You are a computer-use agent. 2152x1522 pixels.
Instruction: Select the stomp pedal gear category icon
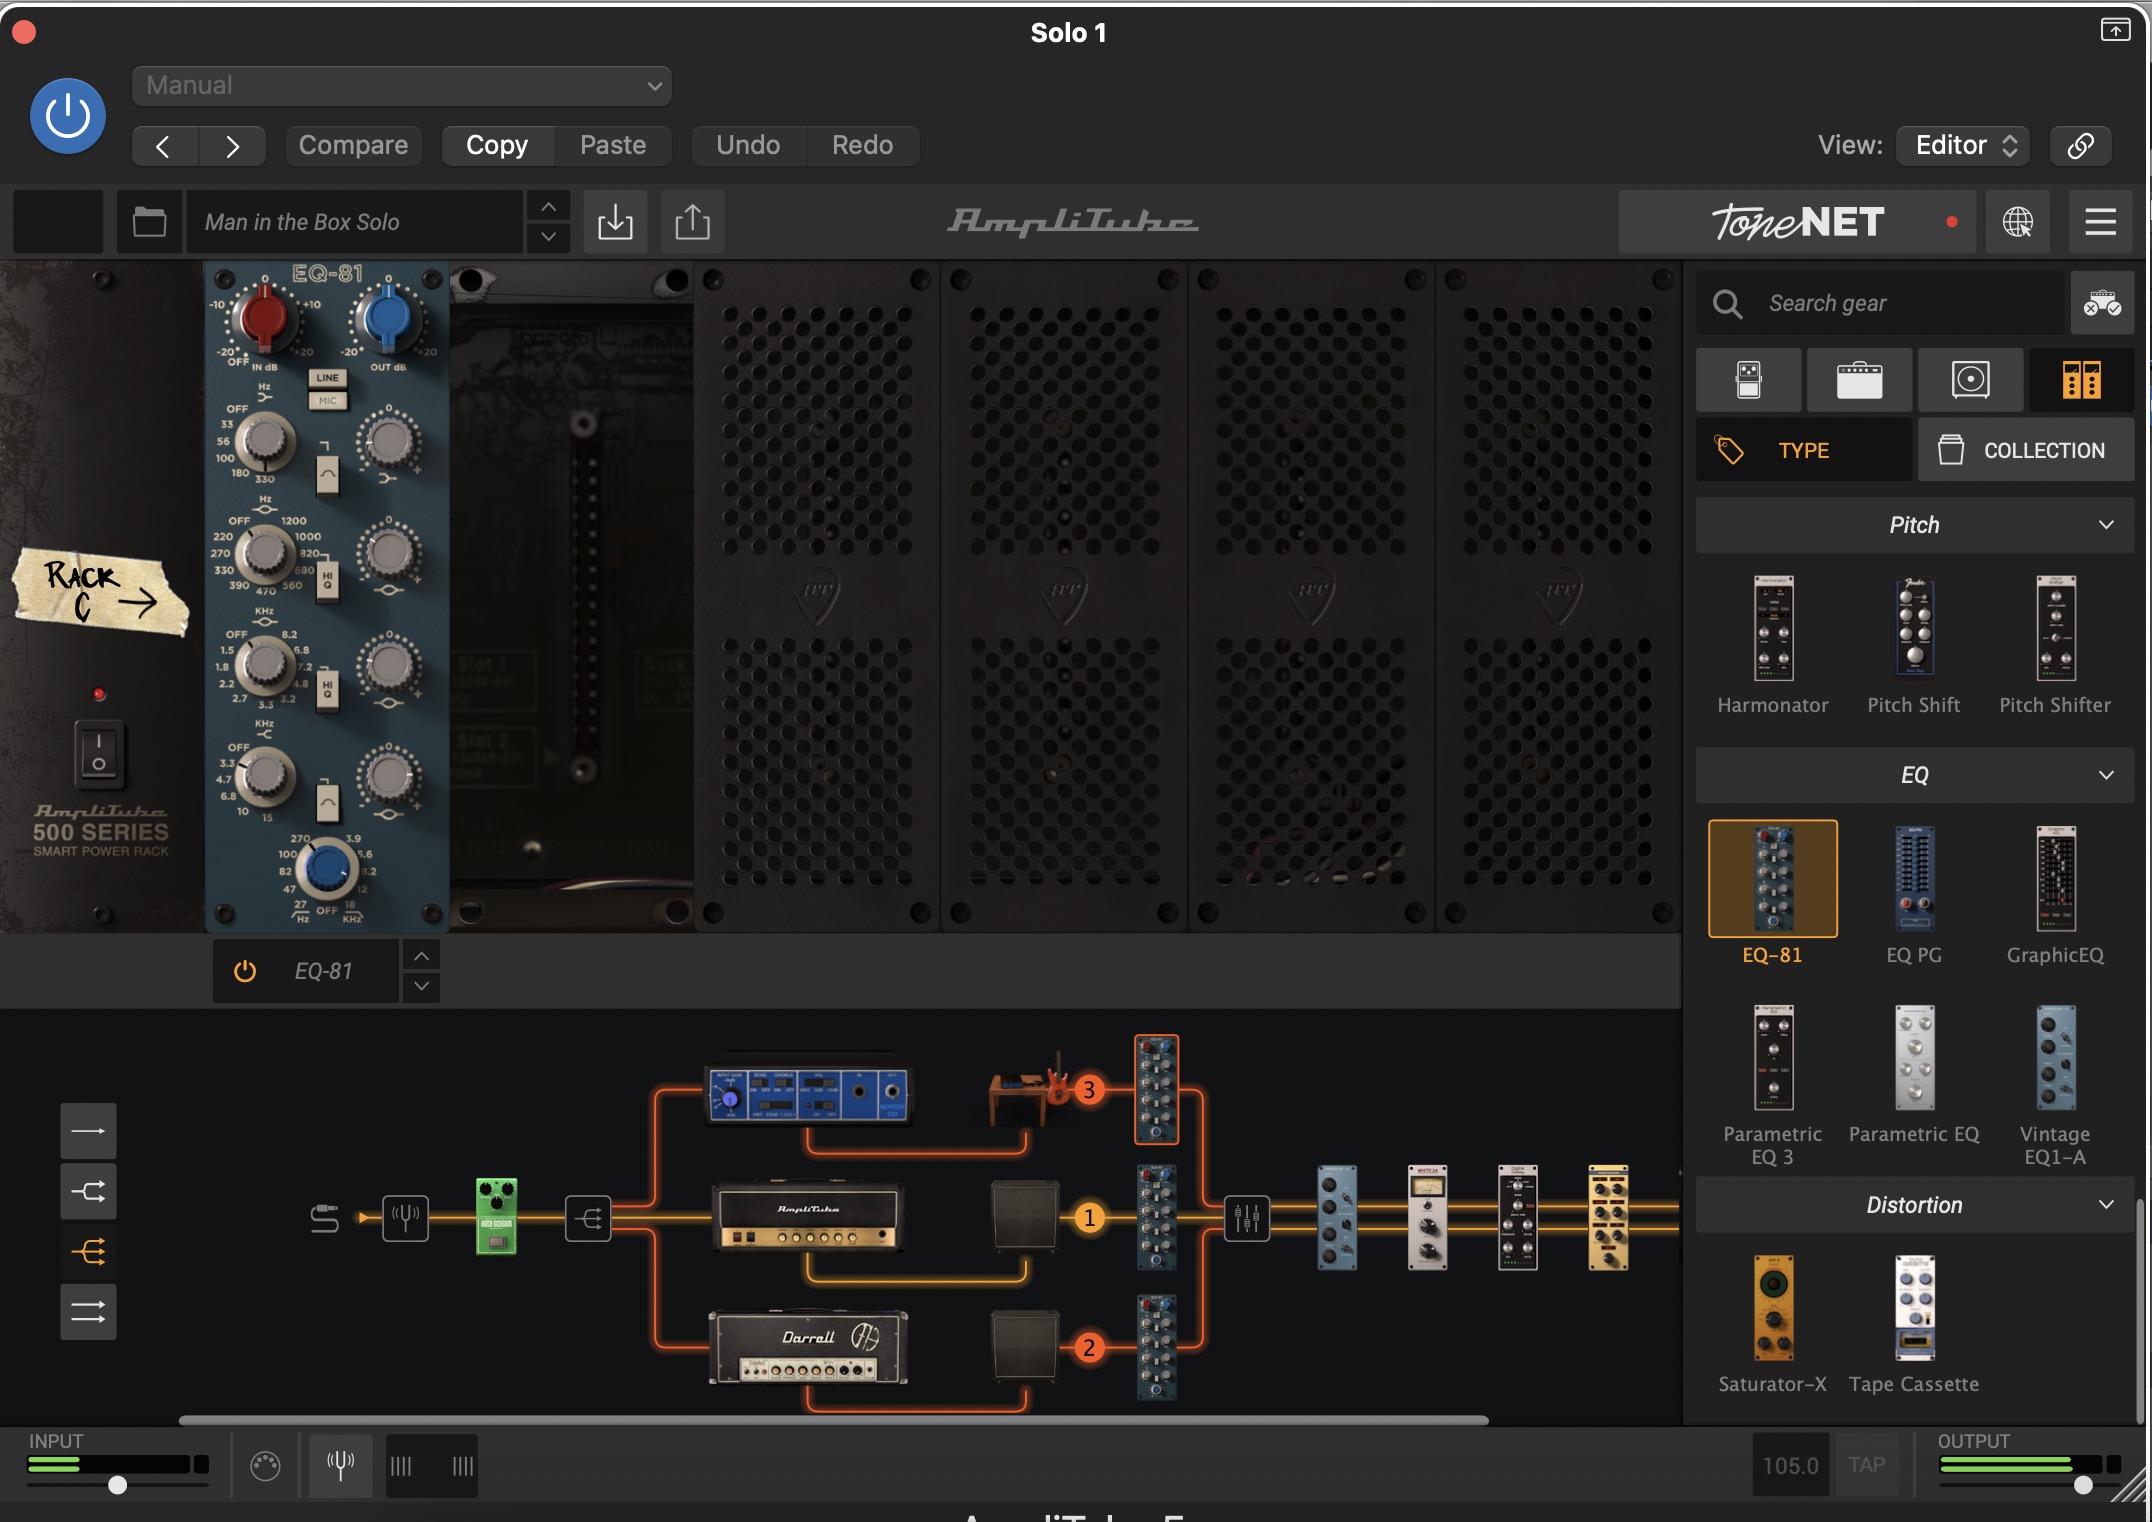(x=1748, y=380)
